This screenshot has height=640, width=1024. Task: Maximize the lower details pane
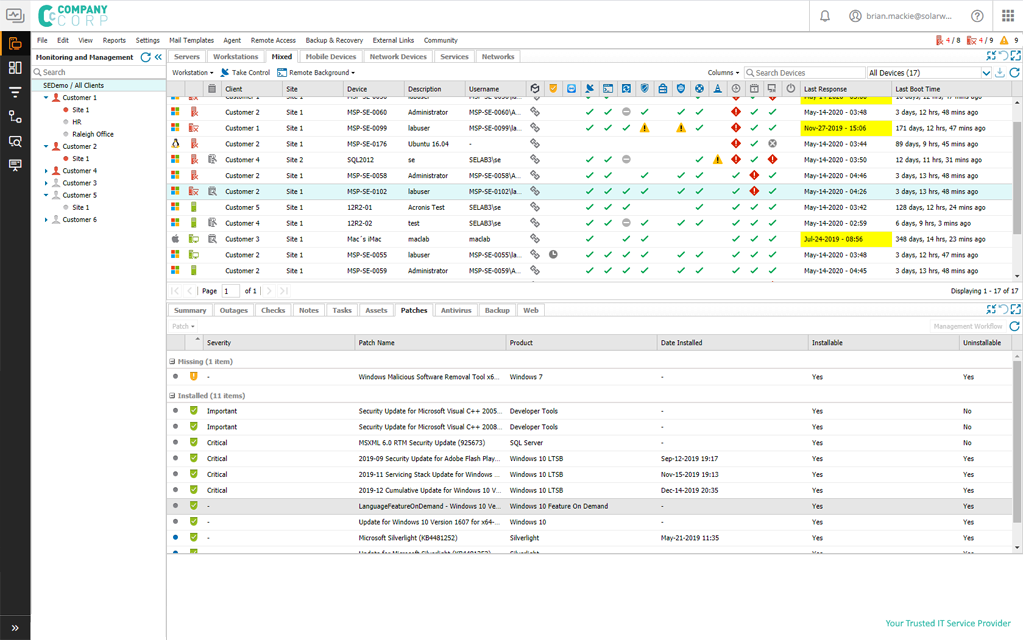click(x=1016, y=310)
